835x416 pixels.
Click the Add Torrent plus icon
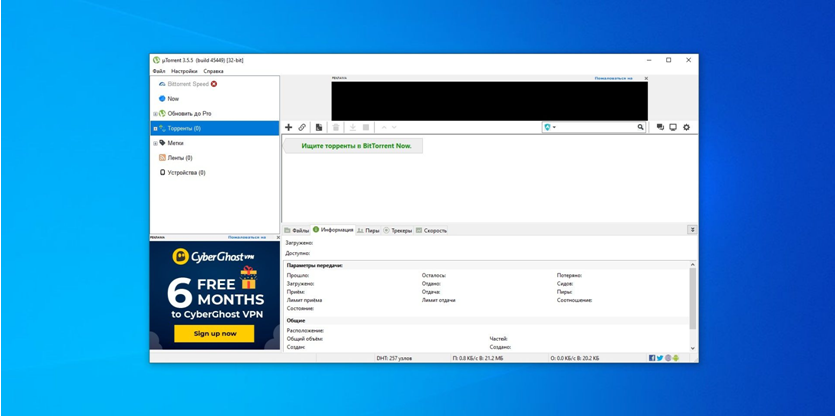[x=288, y=127]
